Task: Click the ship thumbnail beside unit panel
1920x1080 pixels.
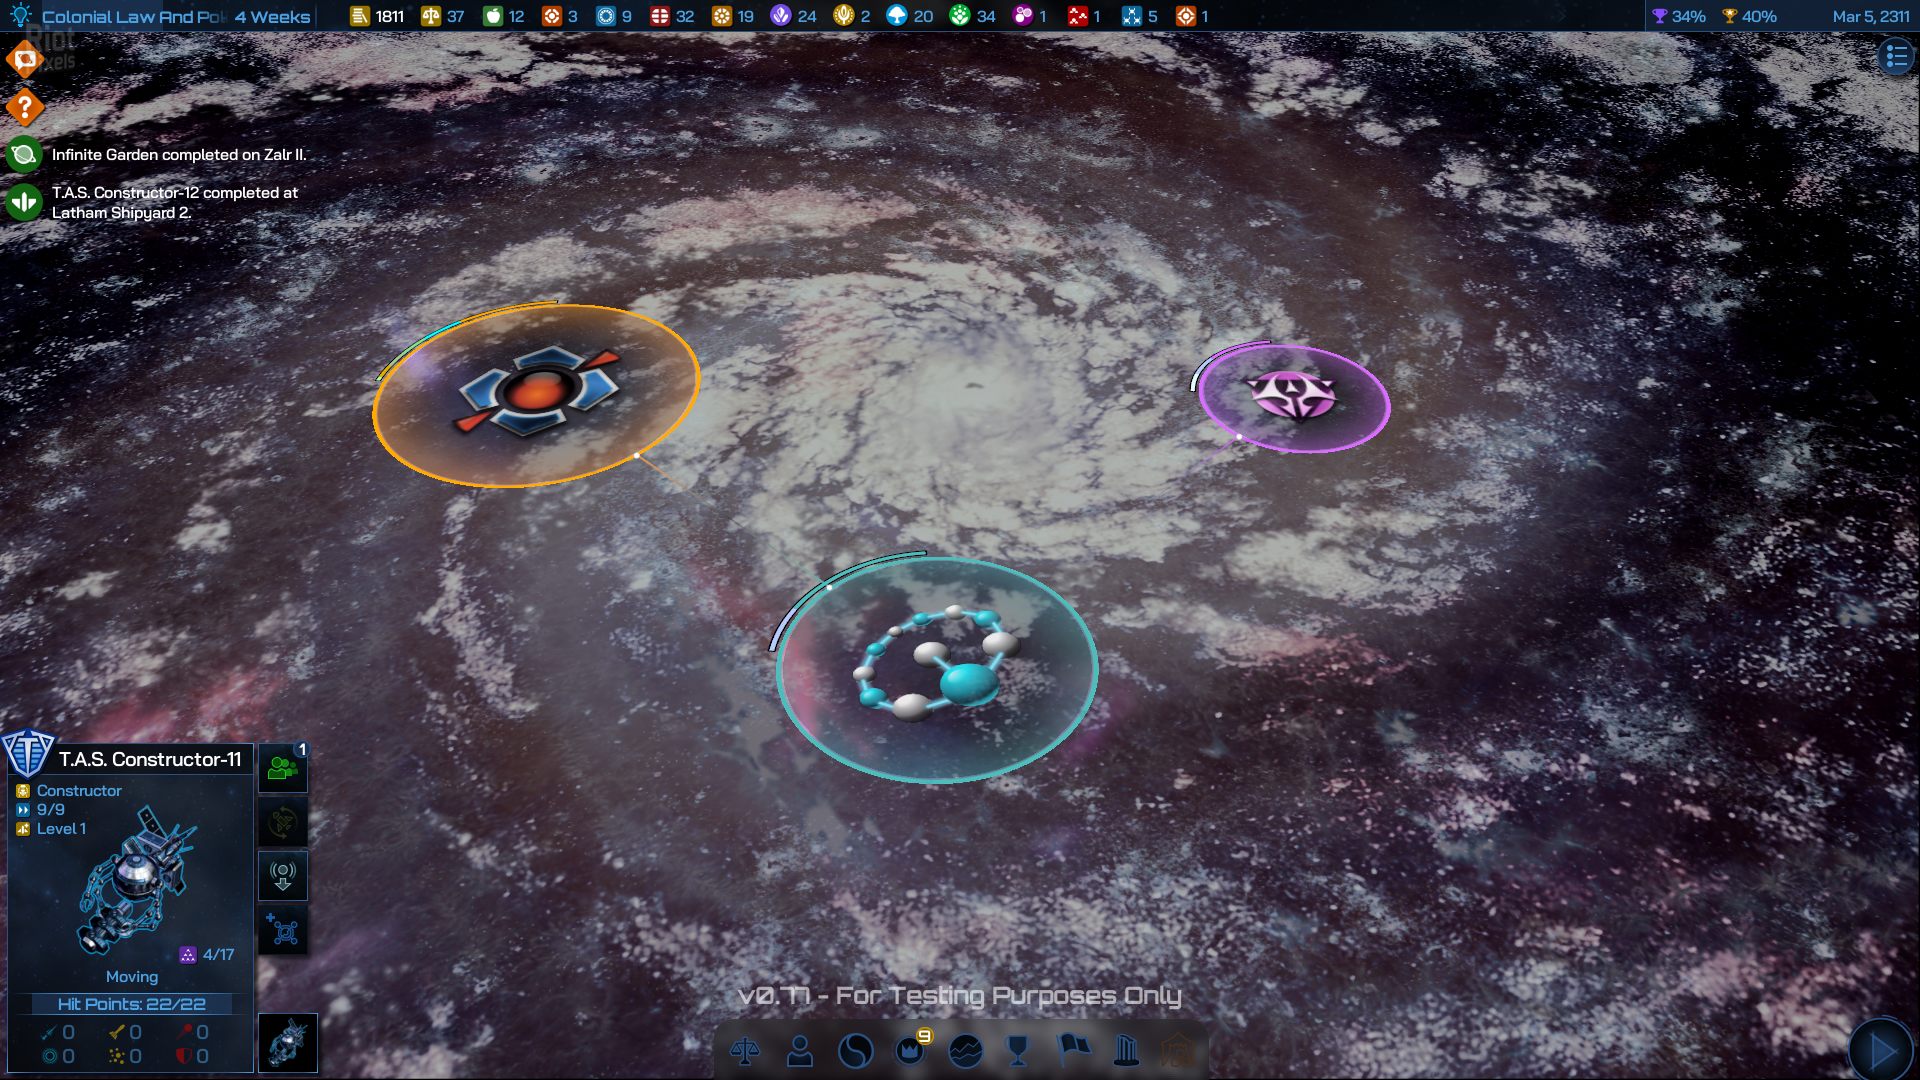Action: pyautogui.click(x=288, y=1043)
